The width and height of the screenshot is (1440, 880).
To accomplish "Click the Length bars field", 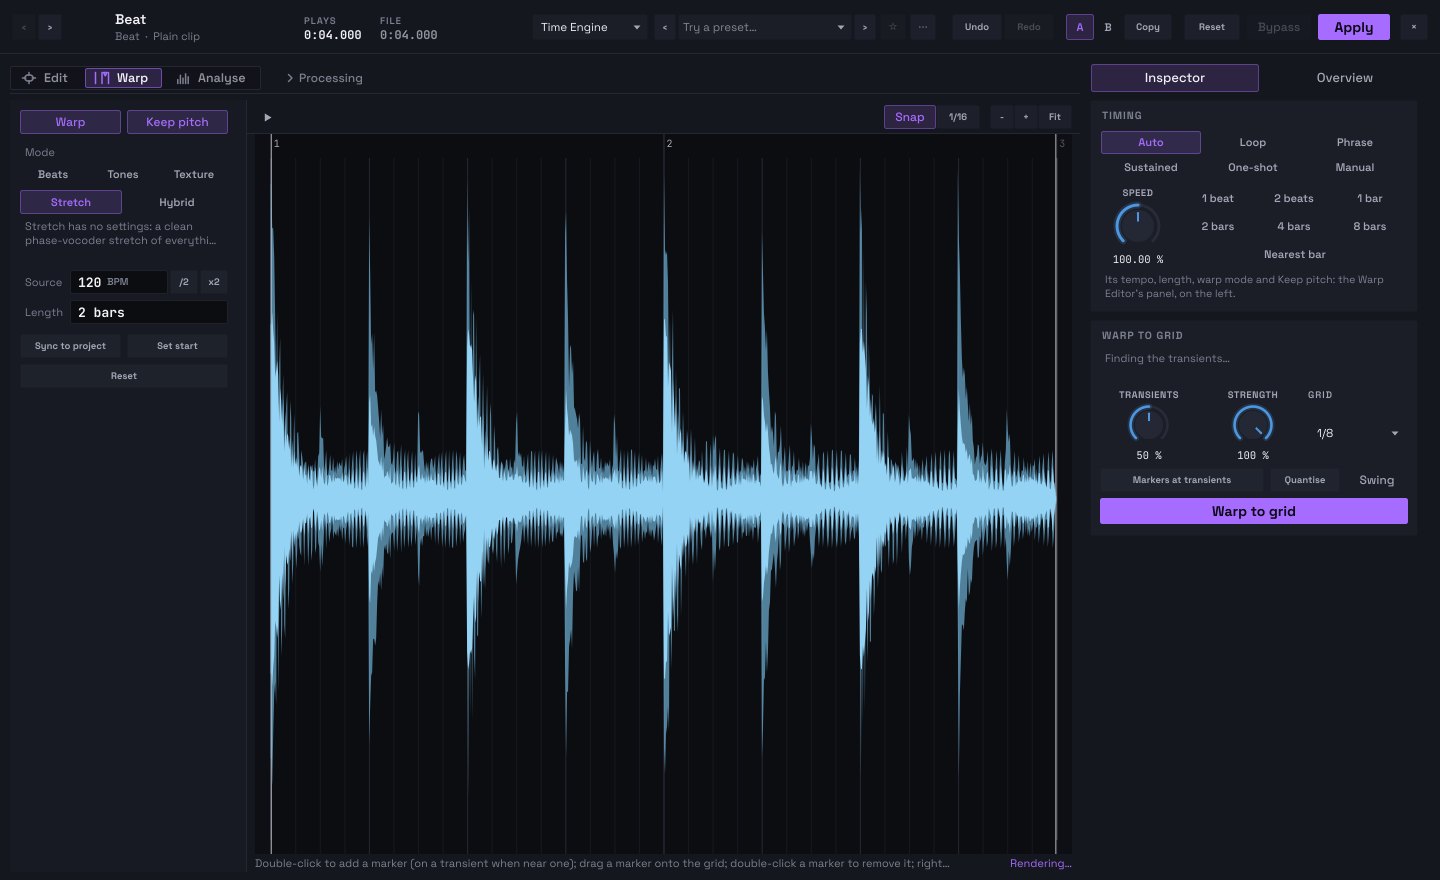I will (149, 312).
